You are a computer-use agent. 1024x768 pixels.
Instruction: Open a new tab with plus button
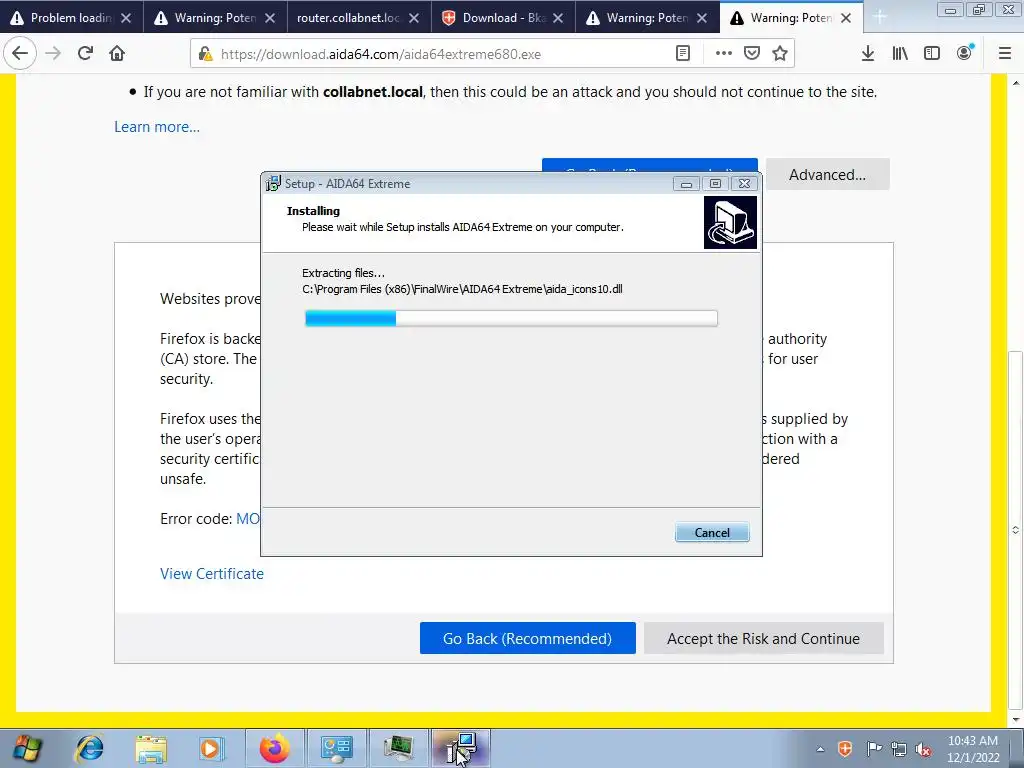click(x=880, y=18)
